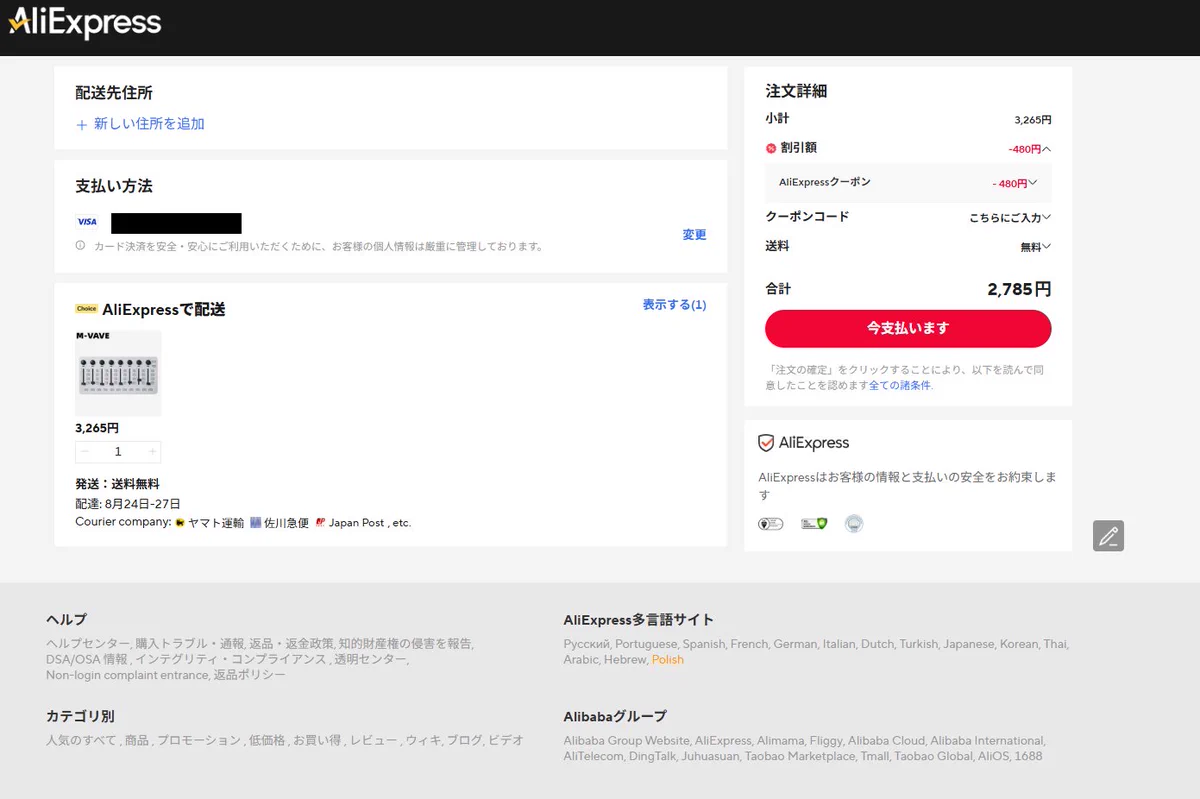Open Tmall footer link
Viewport: 1200px width, 799px height.
click(x=875, y=757)
